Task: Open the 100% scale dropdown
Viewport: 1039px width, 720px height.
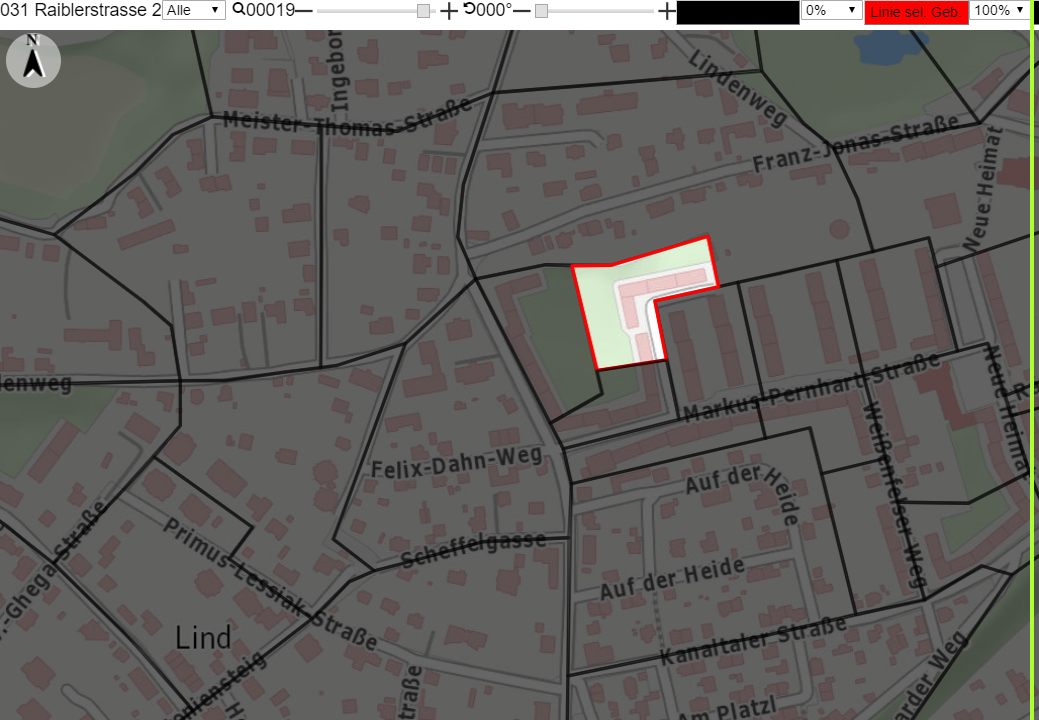Action: tap(999, 10)
